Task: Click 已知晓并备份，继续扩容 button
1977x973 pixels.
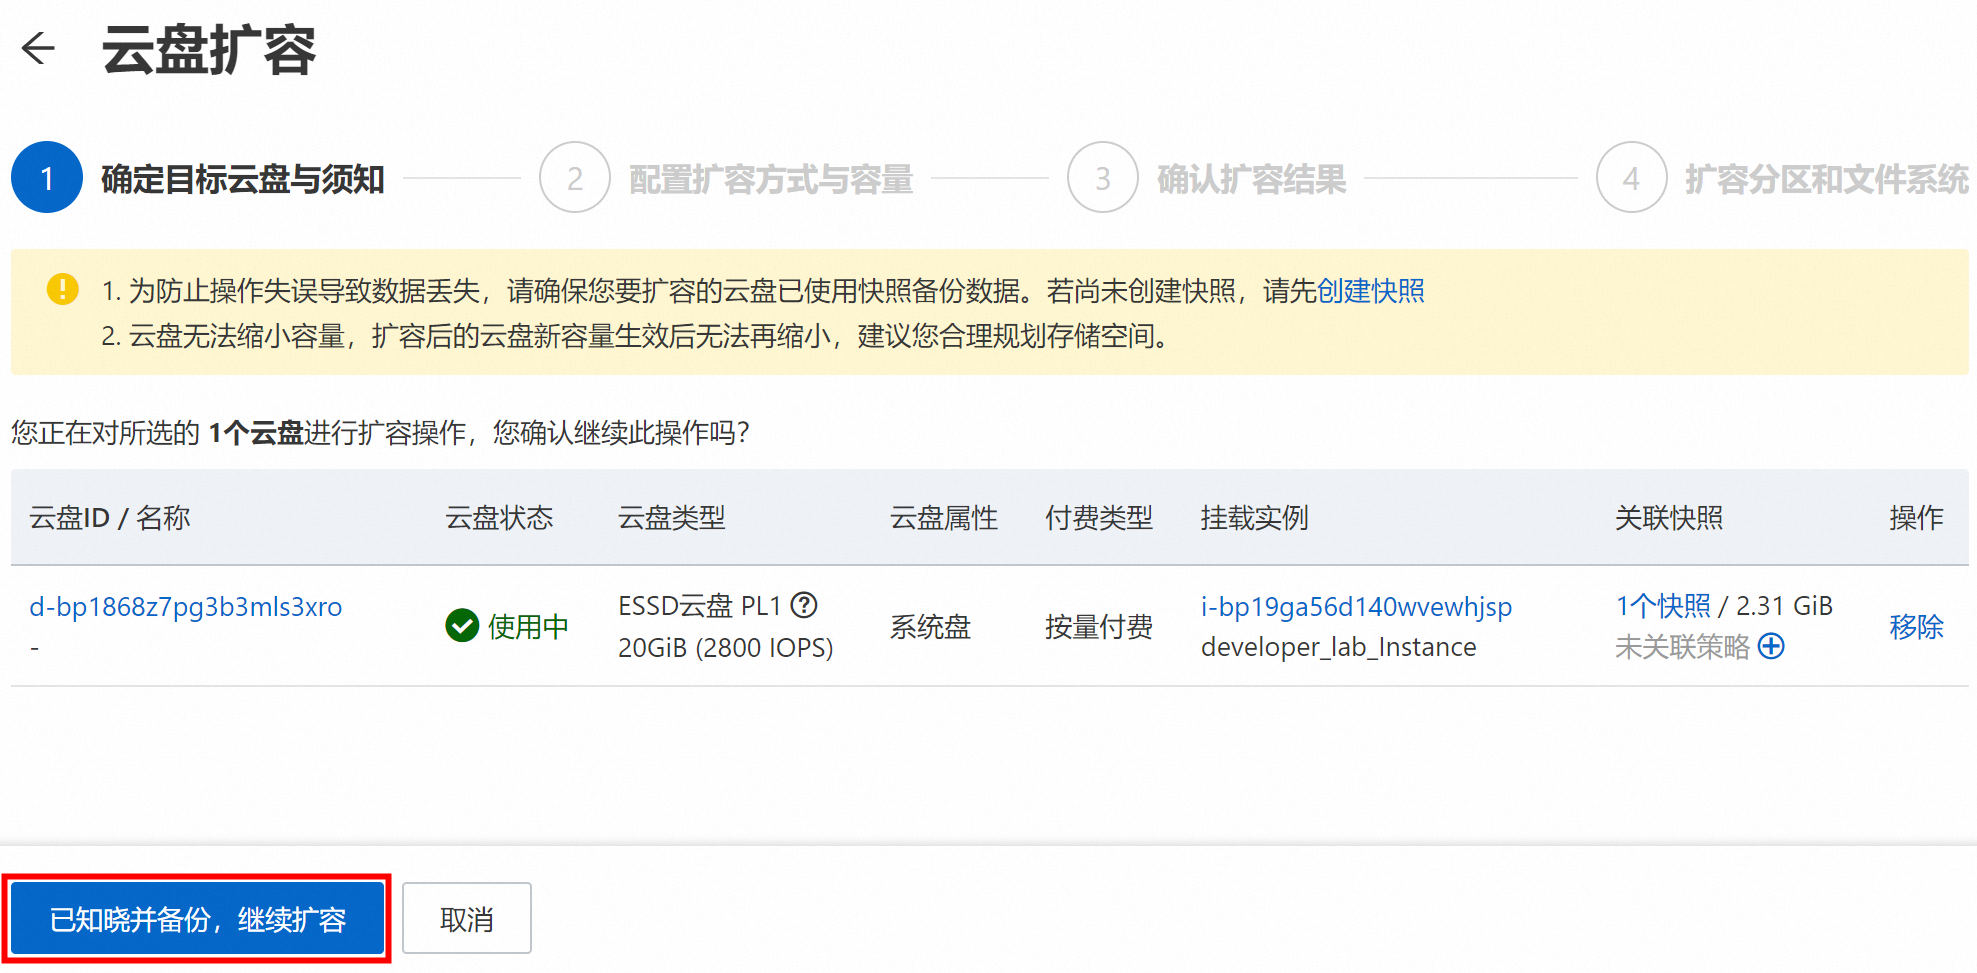Action: (x=198, y=919)
